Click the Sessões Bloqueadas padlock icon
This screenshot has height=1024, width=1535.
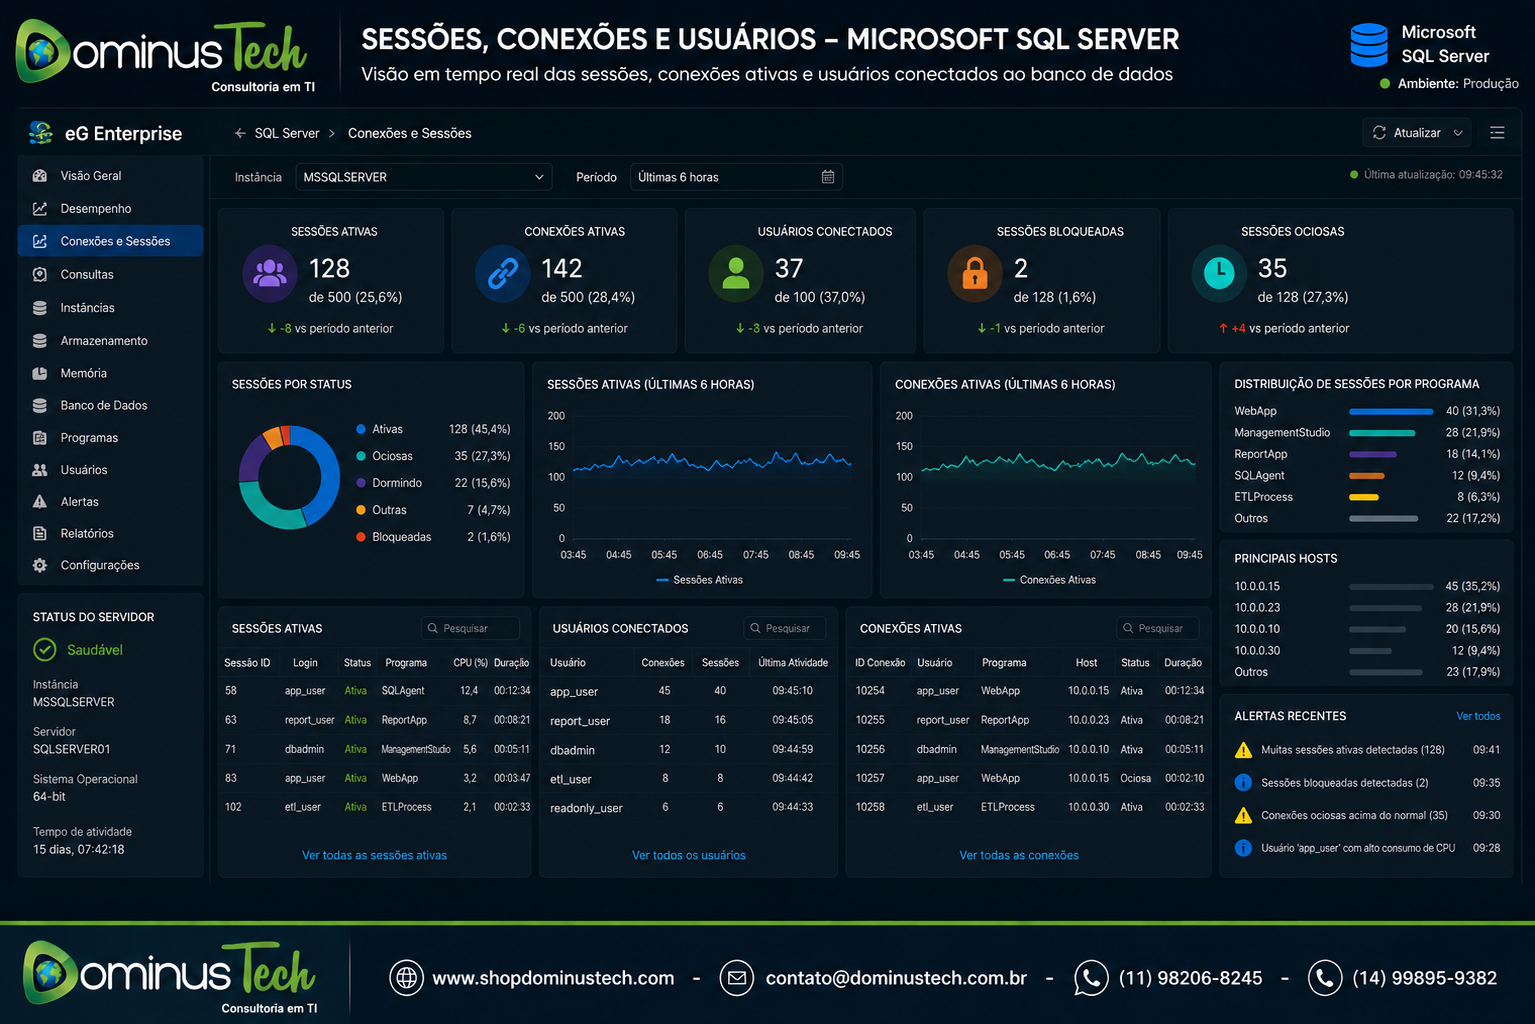(975, 274)
